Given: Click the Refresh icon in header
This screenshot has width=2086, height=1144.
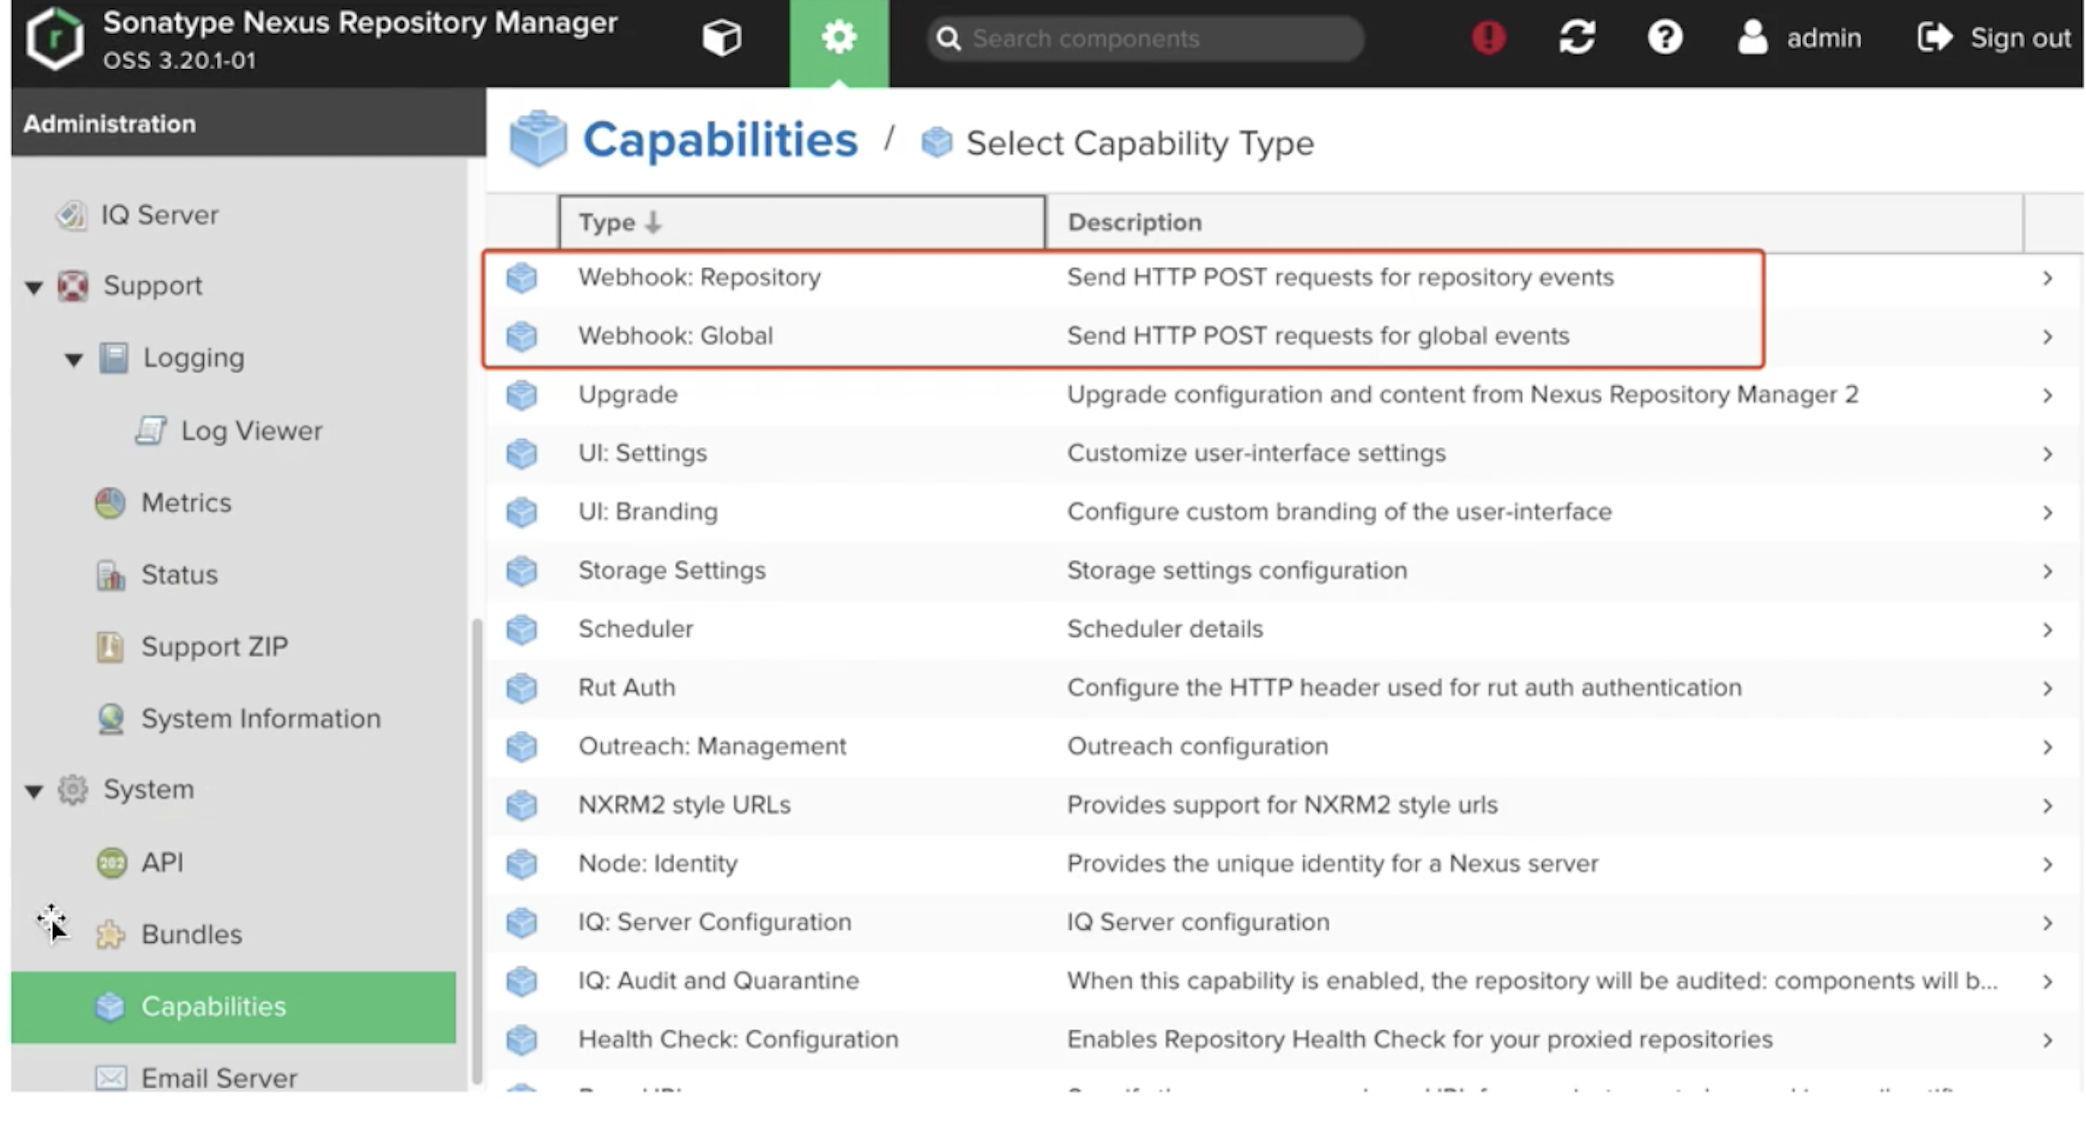Looking at the screenshot, I should tap(1577, 38).
